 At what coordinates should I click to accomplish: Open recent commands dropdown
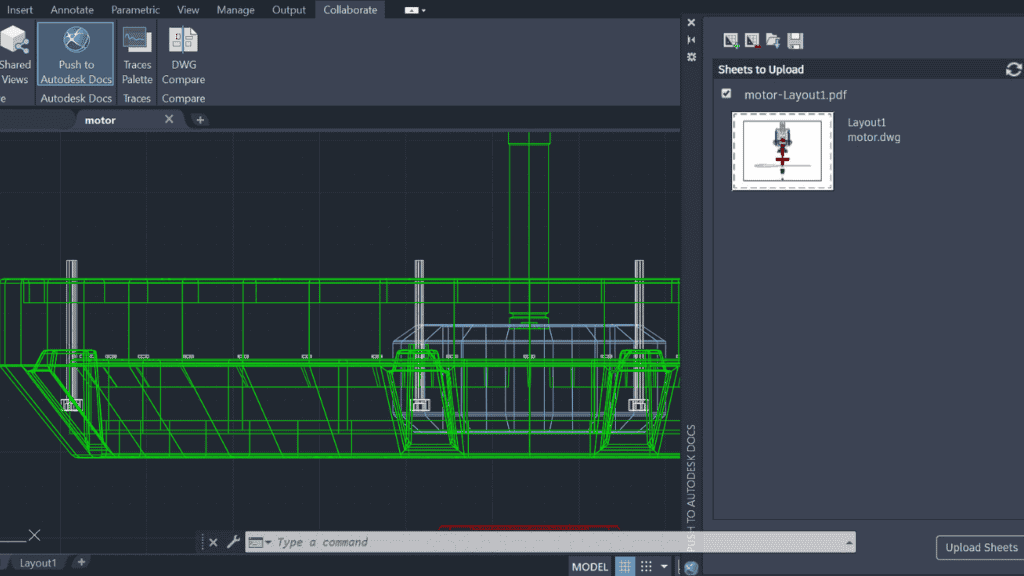pos(259,542)
